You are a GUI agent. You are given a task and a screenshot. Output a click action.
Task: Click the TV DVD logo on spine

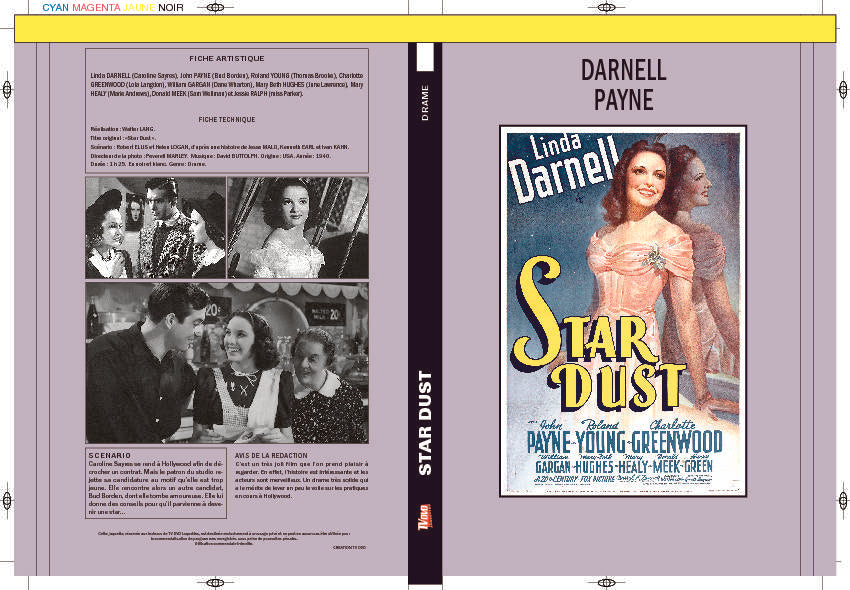(x=424, y=517)
